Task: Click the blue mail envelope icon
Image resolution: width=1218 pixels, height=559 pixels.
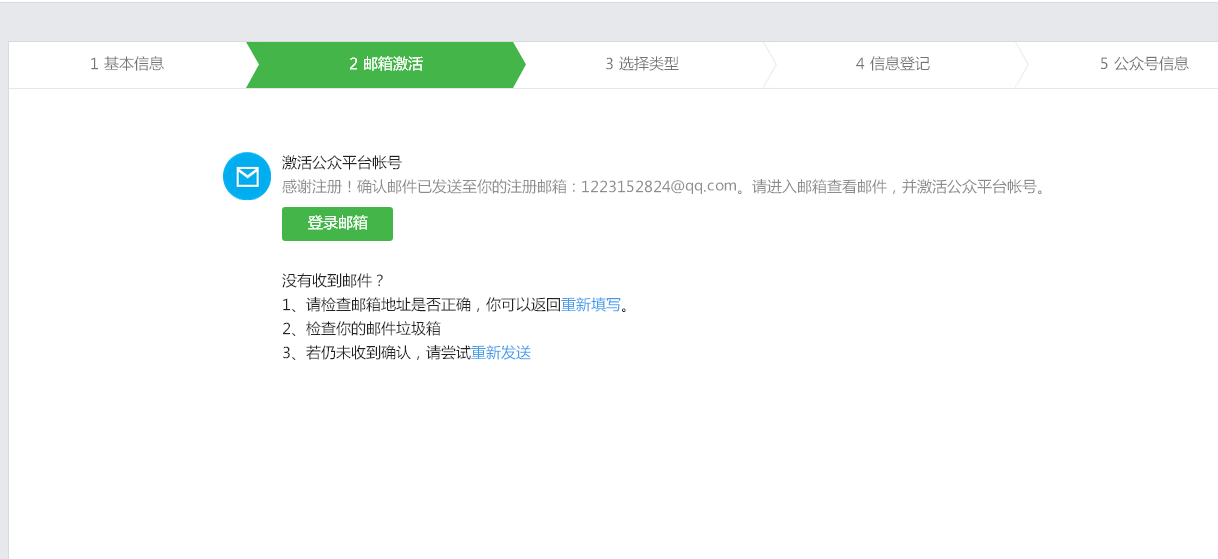Action: click(x=247, y=176)
